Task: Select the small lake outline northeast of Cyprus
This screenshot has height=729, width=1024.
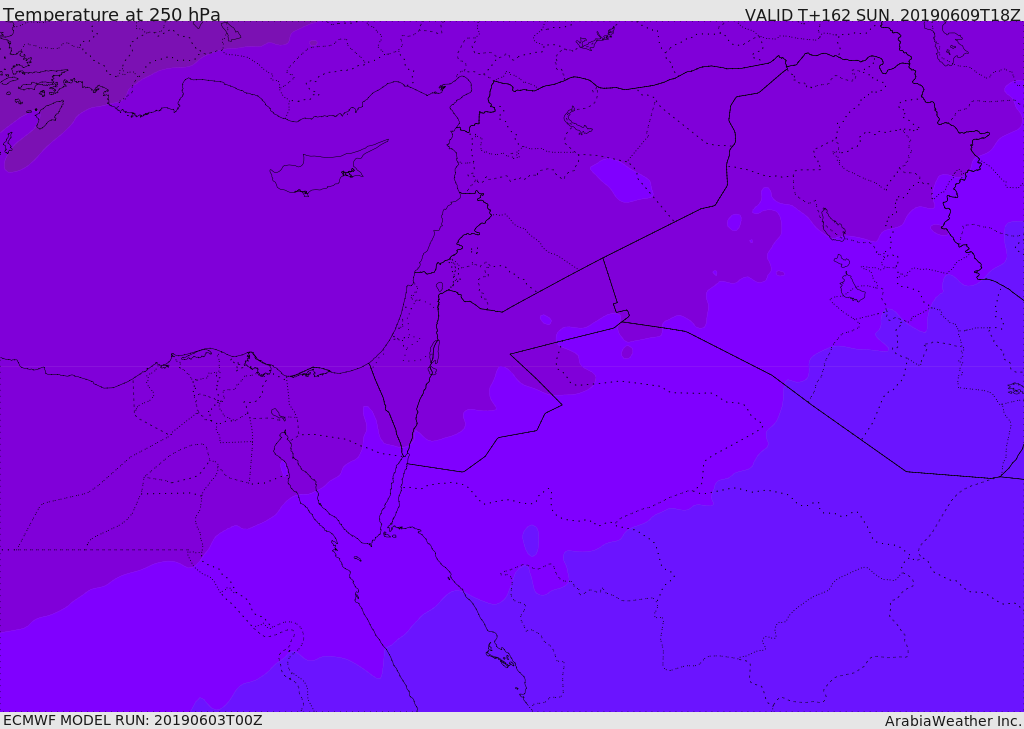Action: [578, 122]
